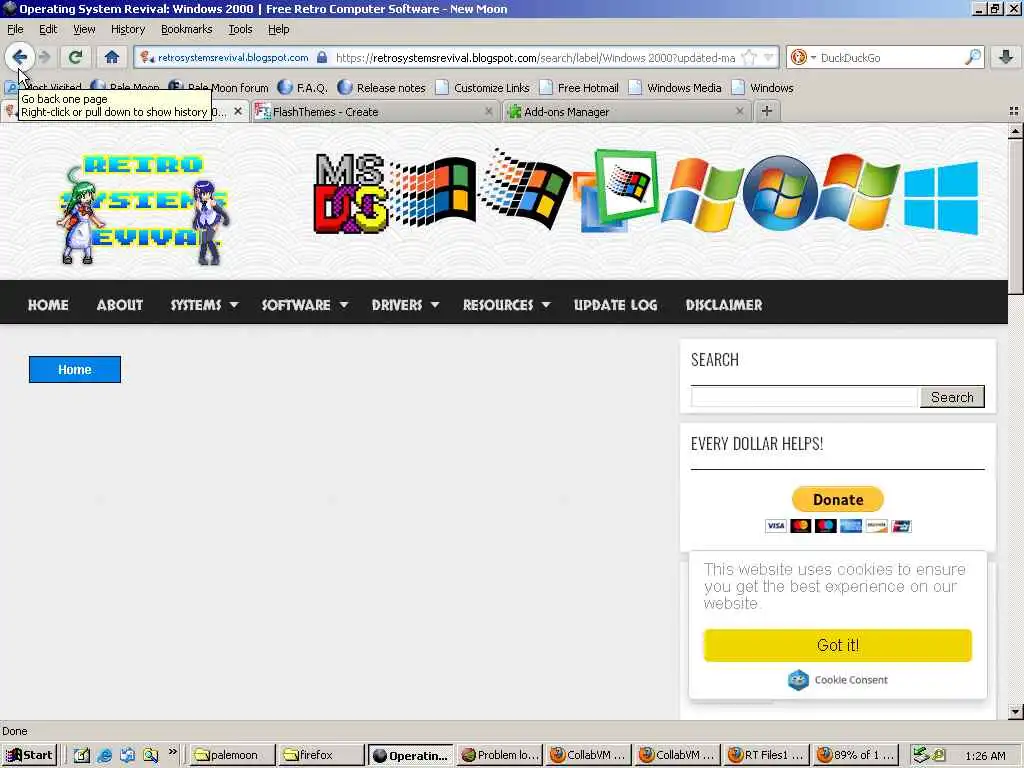Close the FlashThemes - Create tab

click(x=488, y=112)
